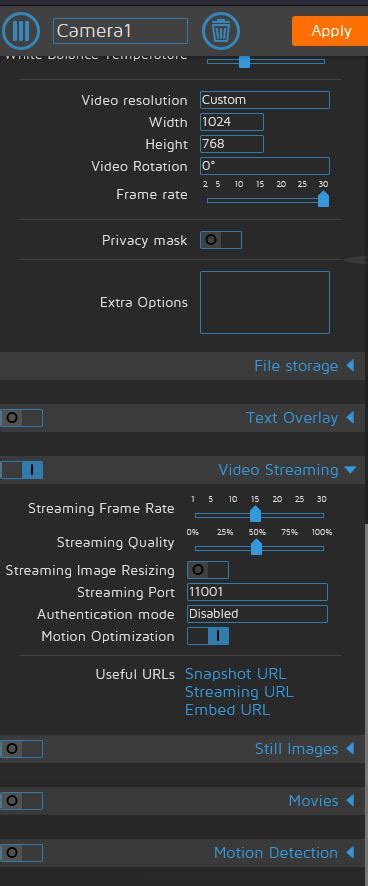Open the Video resolution dropdown
The image size is (368, 886).
click(265, 100)
